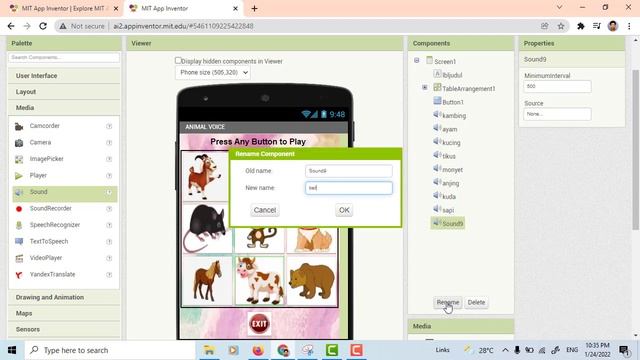
Task: Click the Rename button under Components
Action: pos(448,302)
